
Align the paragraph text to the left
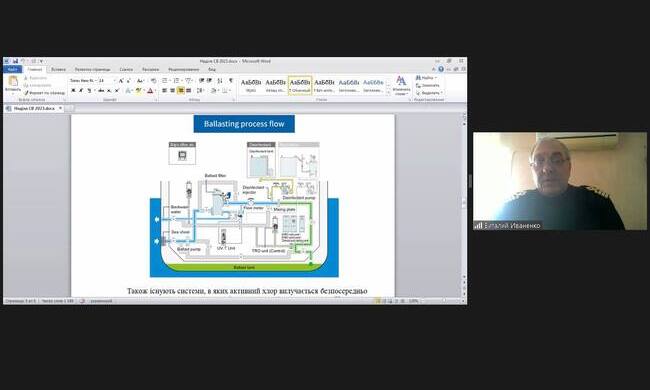coord(165,90)
